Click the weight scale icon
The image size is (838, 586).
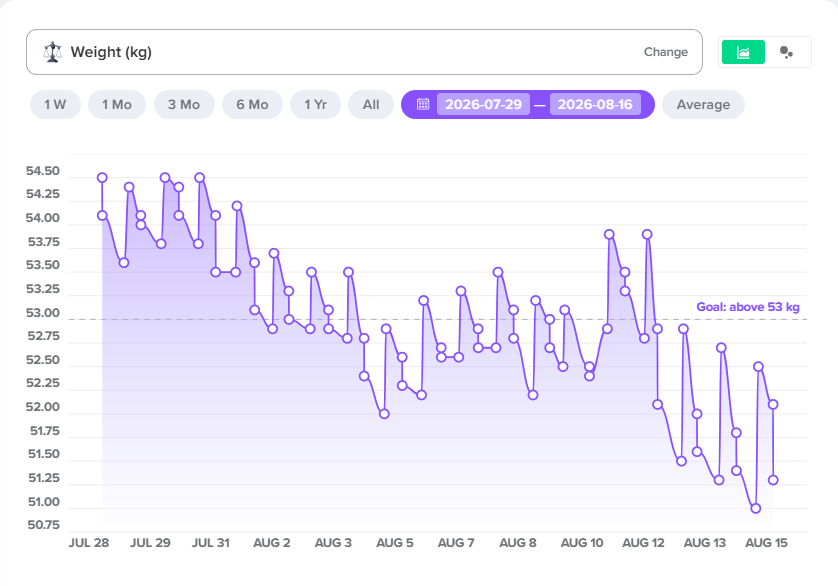[x=52, y=52]
